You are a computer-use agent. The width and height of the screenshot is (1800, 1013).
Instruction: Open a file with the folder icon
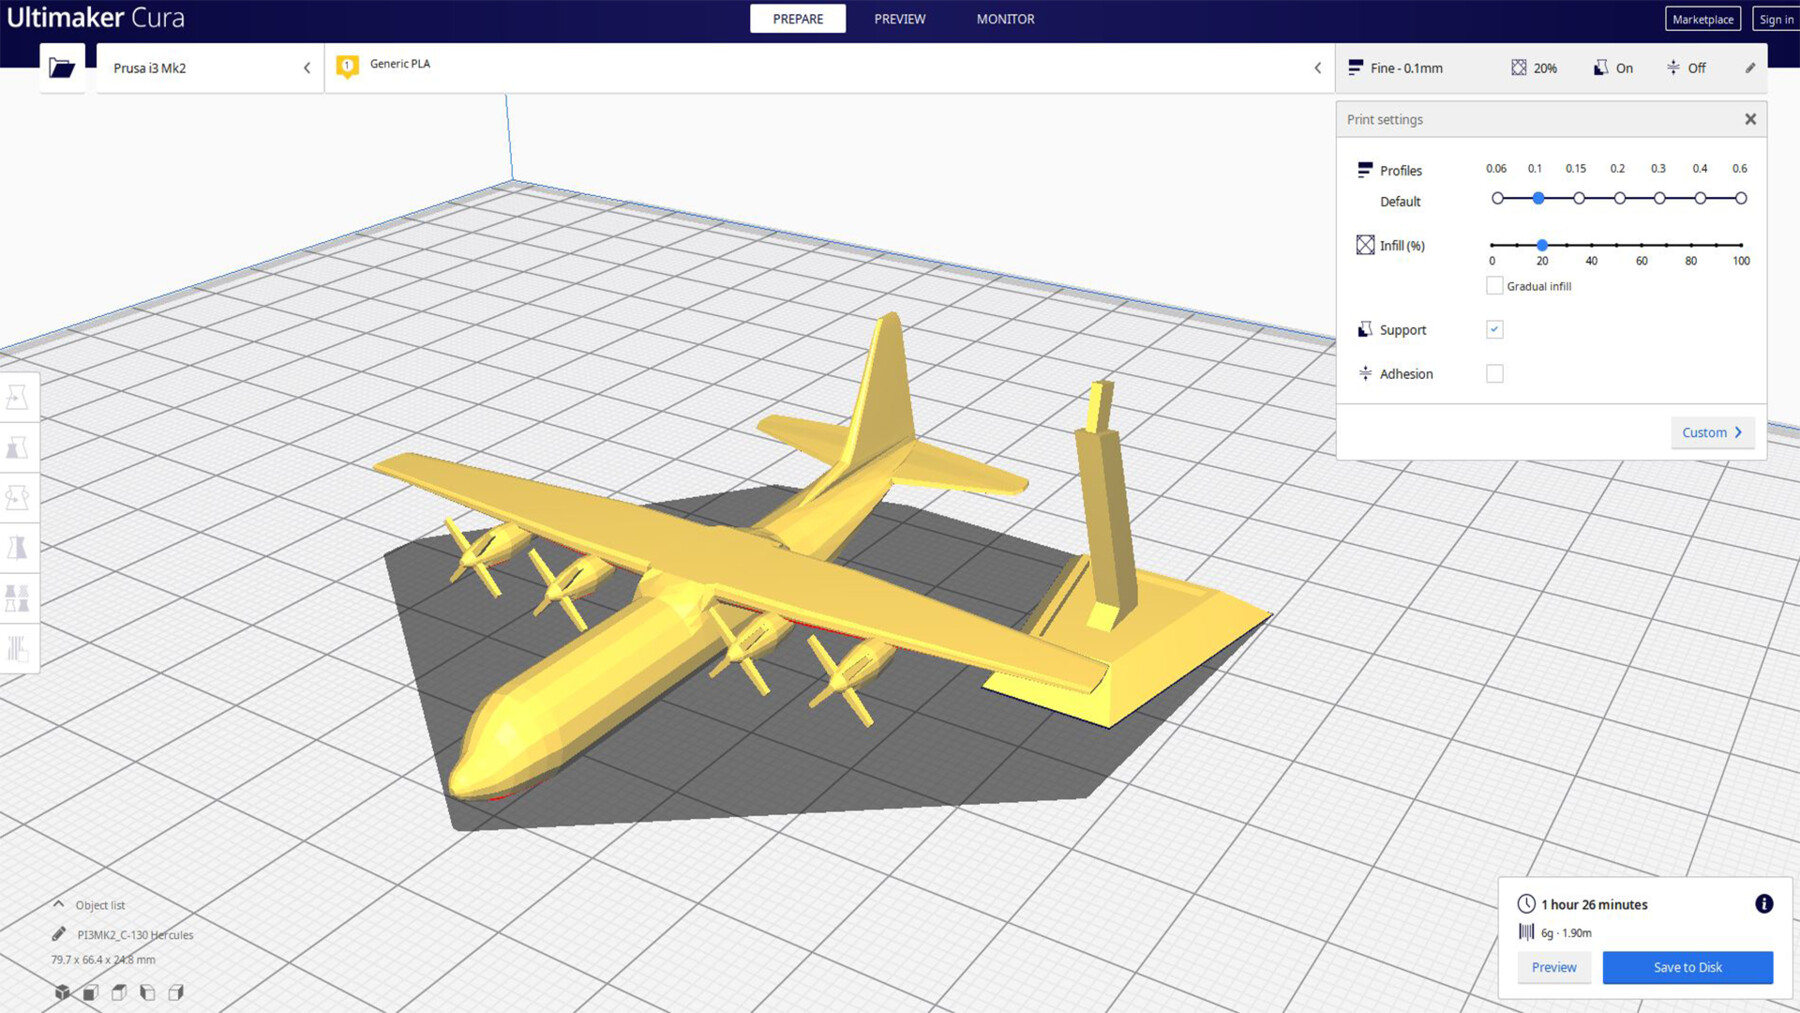point(62,67)
